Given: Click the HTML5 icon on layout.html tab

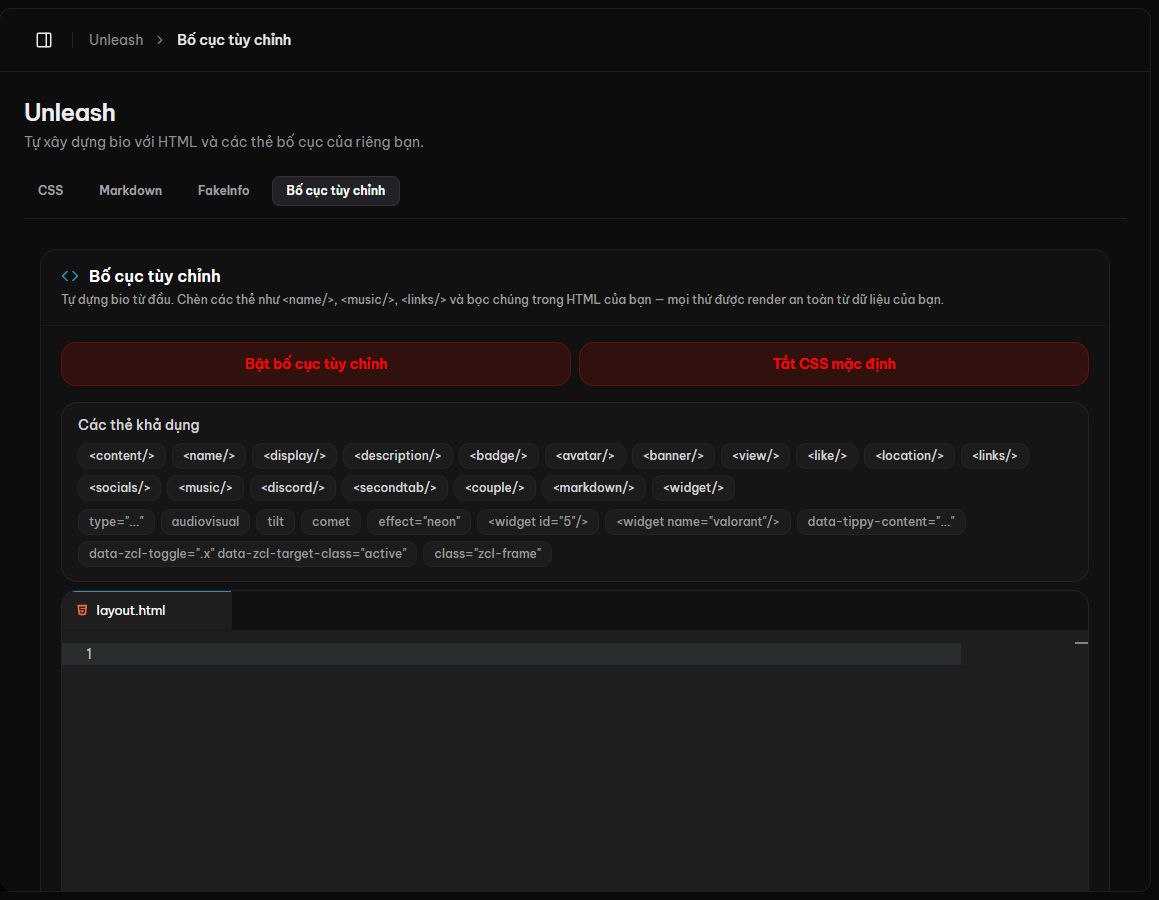Looking at the screenshot, I should (x=82, y=610).
